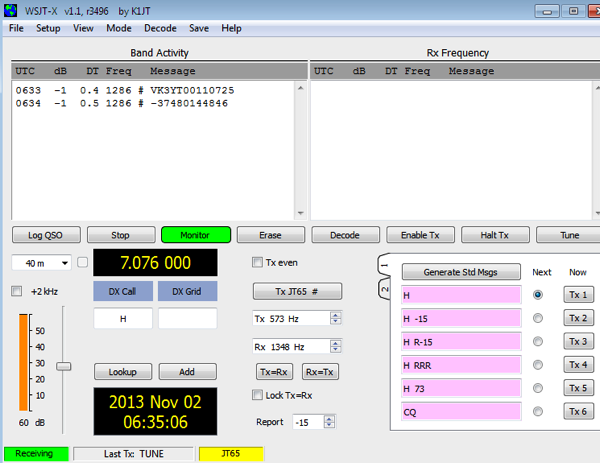600x463 pixels.
Task: Increase Tx 573 Hz frequency with up arrow
Action: click(x=336, y=315)
